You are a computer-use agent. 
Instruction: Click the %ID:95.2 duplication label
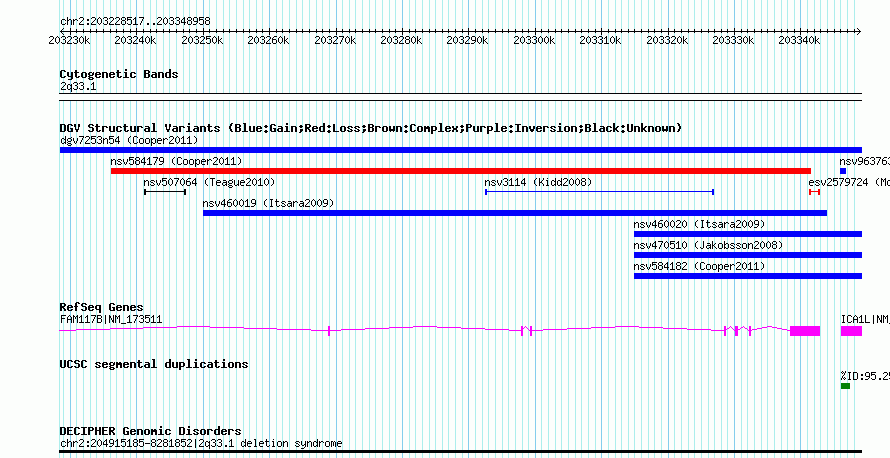click(865, 376)
